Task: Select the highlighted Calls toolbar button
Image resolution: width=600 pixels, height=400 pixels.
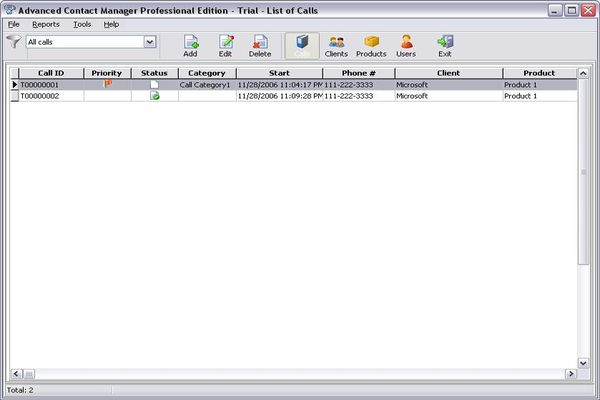Action: click(x=301, y=45)
